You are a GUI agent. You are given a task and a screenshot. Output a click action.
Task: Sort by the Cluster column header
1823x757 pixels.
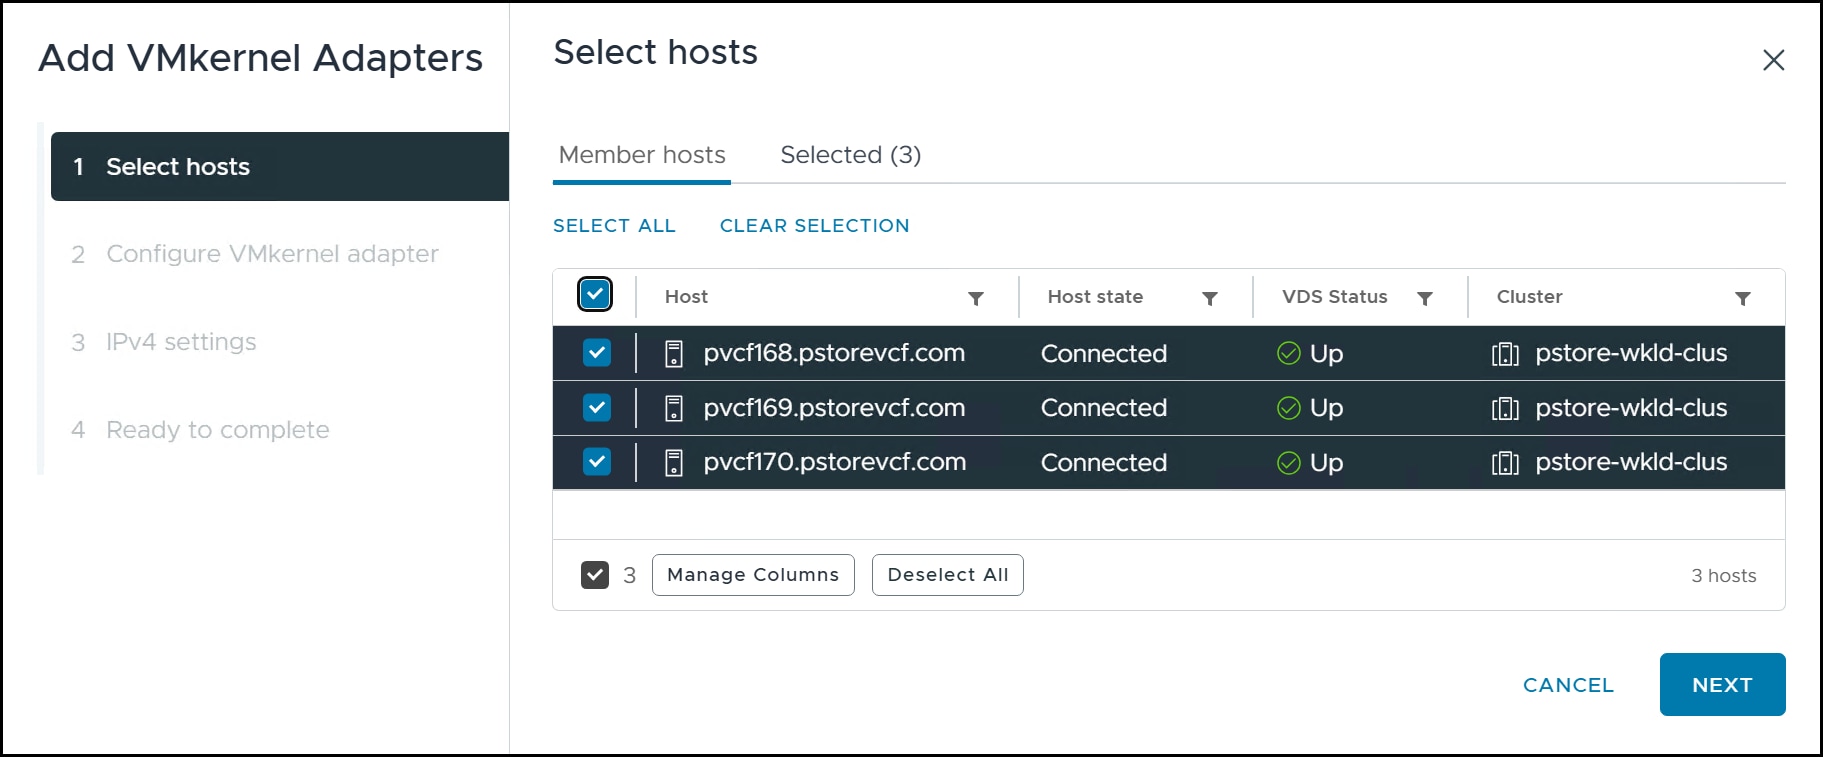point(1529,297)
